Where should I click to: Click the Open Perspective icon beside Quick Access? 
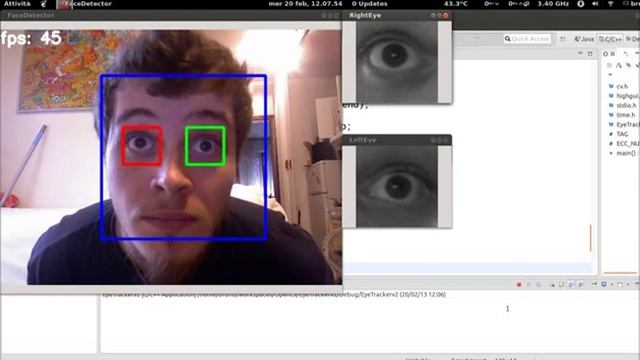click(x=563, y=39)
